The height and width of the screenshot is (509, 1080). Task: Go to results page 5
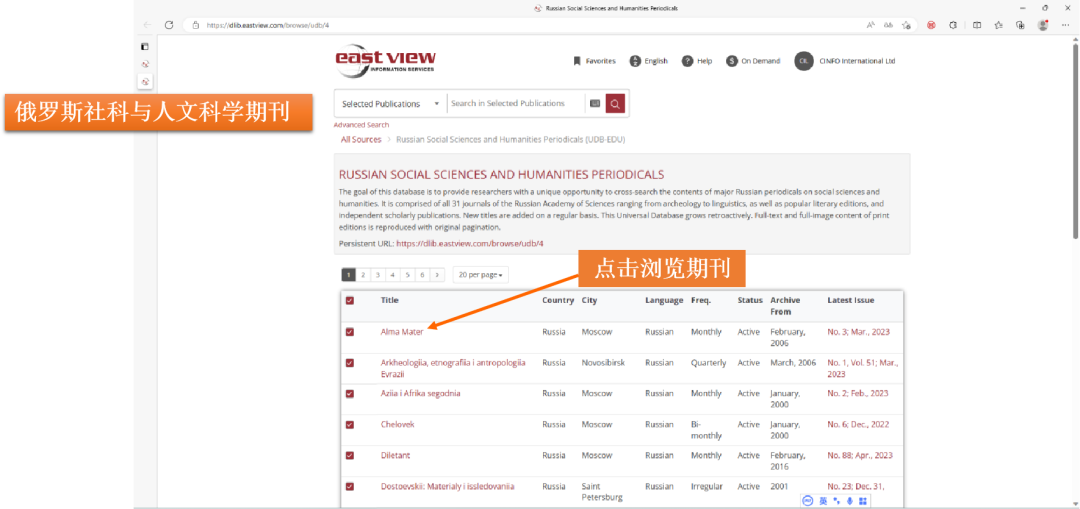click(408, 274)
